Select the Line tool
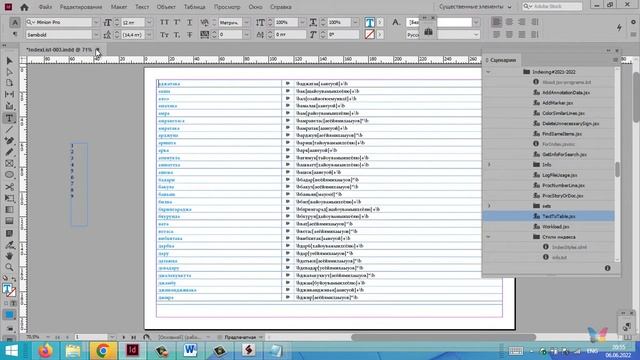640x360 pixels. pos(9,129)
